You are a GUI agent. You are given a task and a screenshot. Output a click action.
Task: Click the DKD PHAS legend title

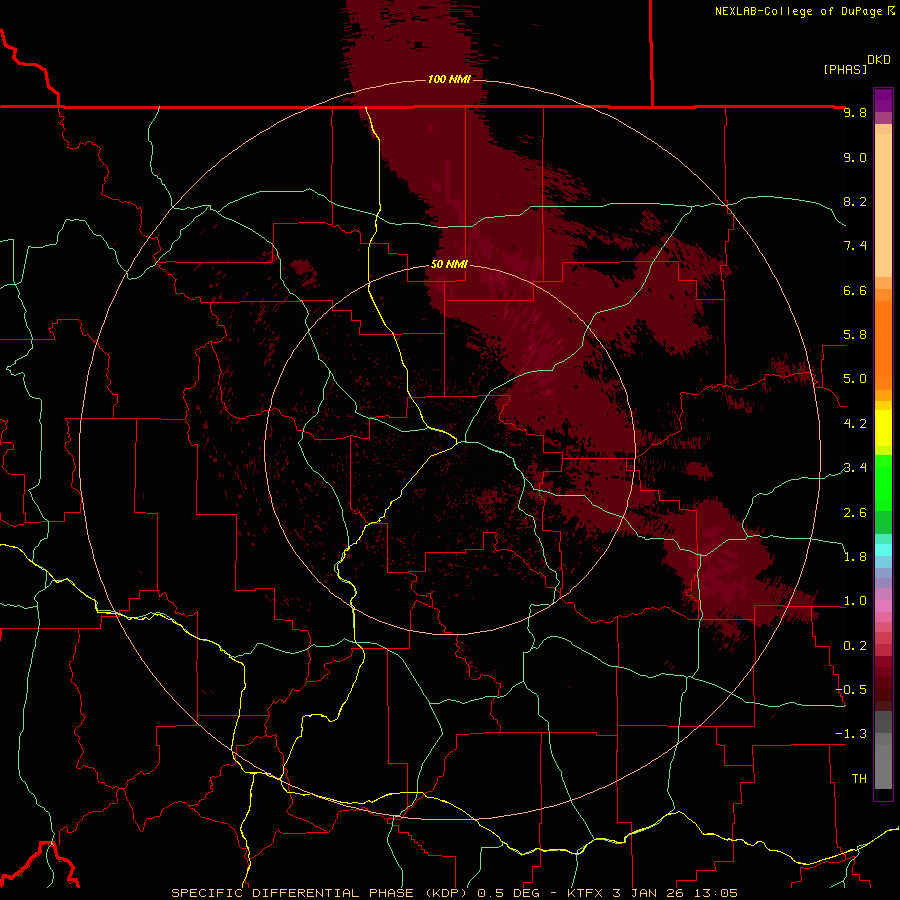tap(856, 65)
